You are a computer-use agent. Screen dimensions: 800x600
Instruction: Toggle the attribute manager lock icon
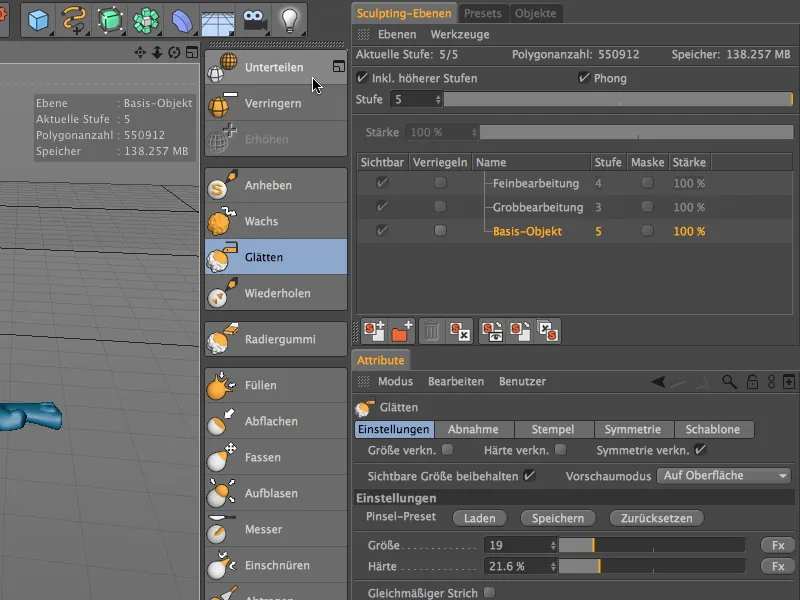click(752, 382)
